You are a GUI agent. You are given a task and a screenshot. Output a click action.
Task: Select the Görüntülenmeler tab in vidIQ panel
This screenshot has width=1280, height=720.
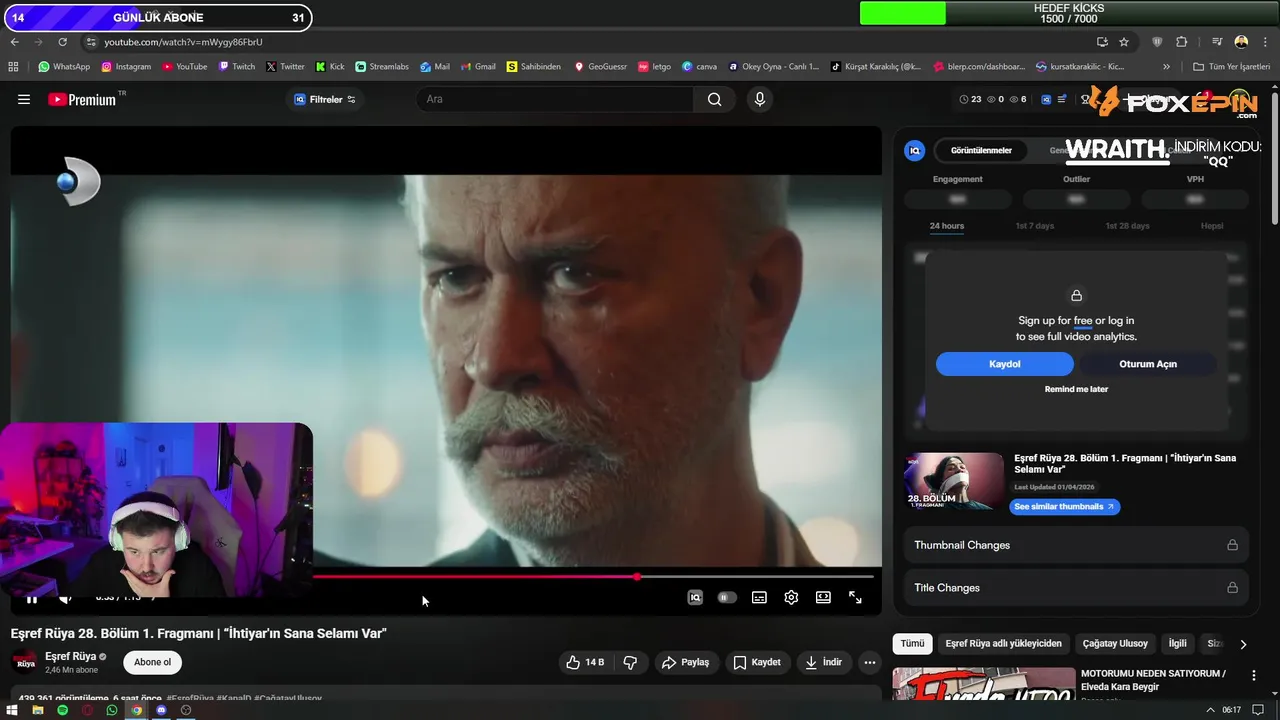981,150
